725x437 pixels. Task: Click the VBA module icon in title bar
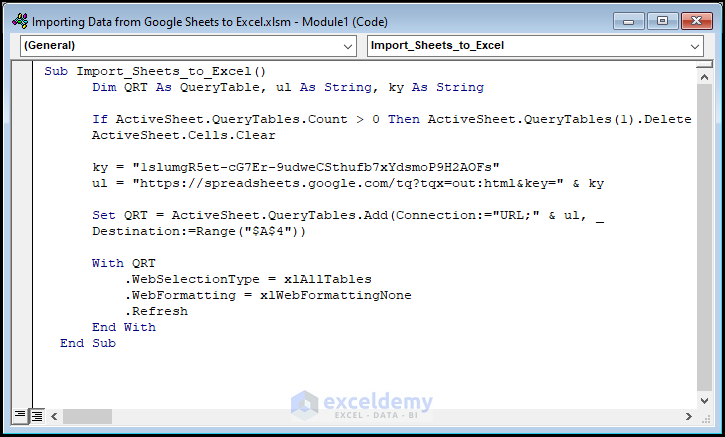pyautogui.click(x=17, y=21)
